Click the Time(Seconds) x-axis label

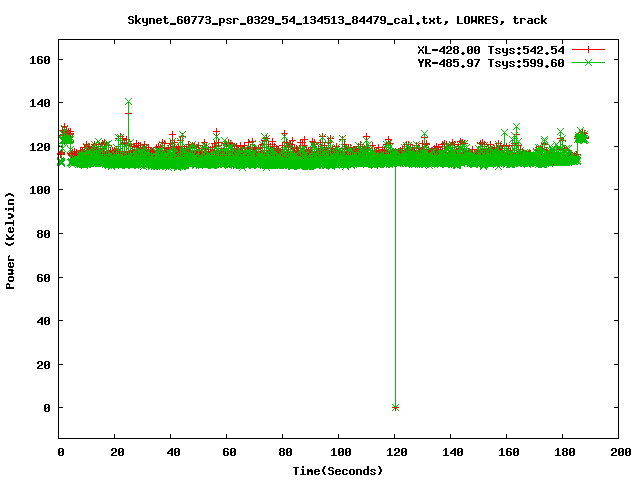coord(338,471)
